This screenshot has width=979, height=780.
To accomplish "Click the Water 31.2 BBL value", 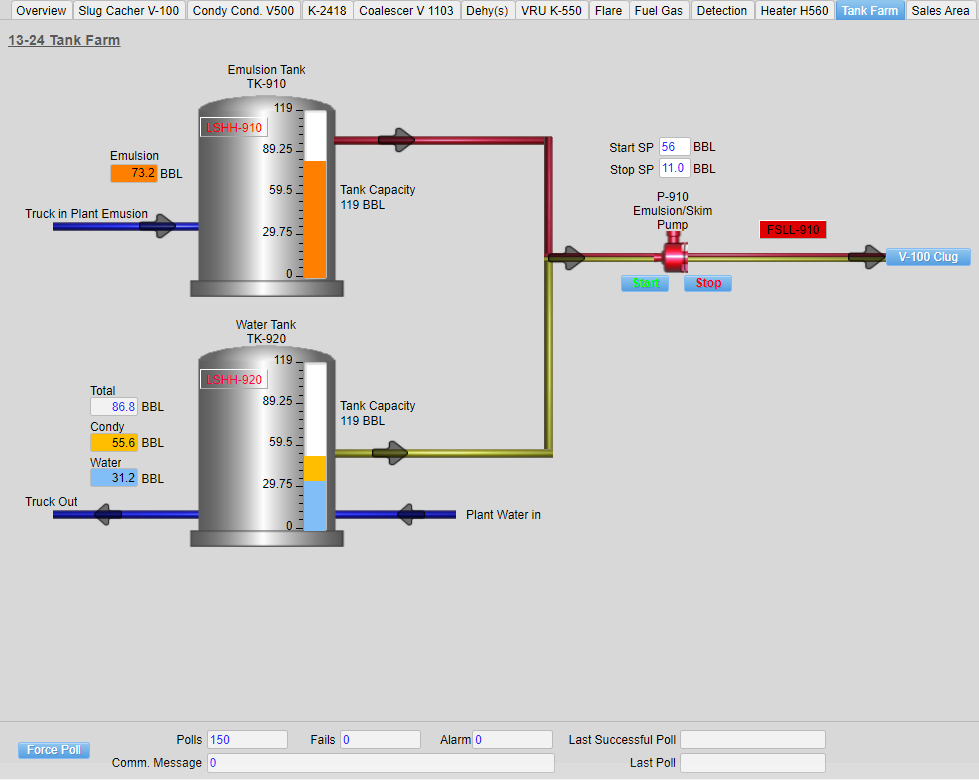I will (x=114, y=478).
